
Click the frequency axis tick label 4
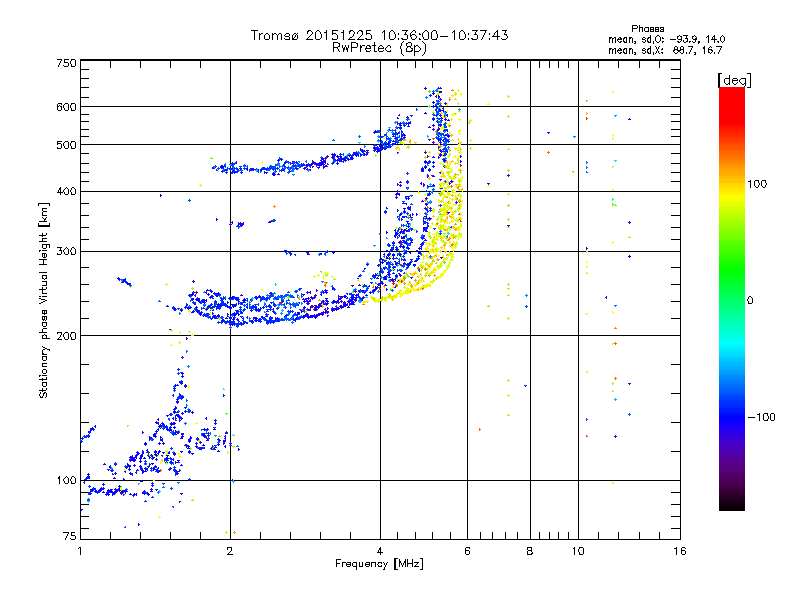click(380, 551)
